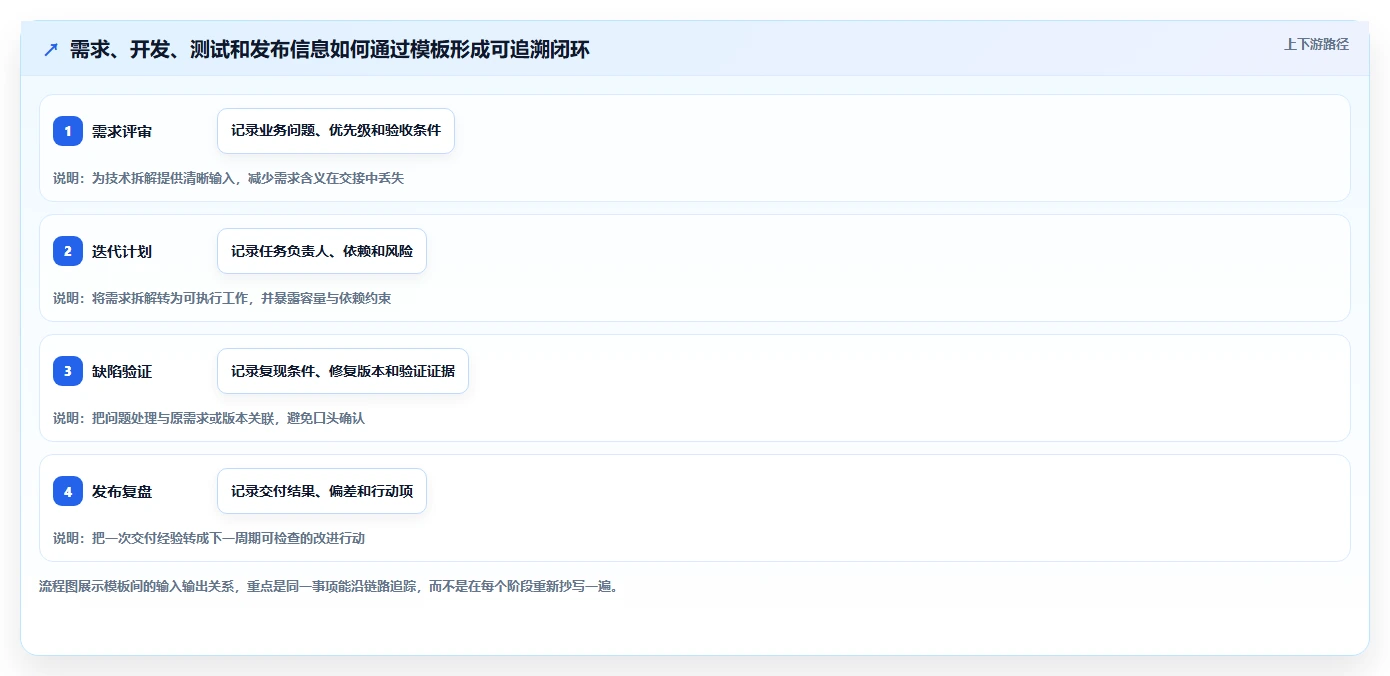The width and height of the screenshot is (1390, 676).
Task: Click 记录交付结果、偏差和行动项 chip
Action: coord(322,491)
